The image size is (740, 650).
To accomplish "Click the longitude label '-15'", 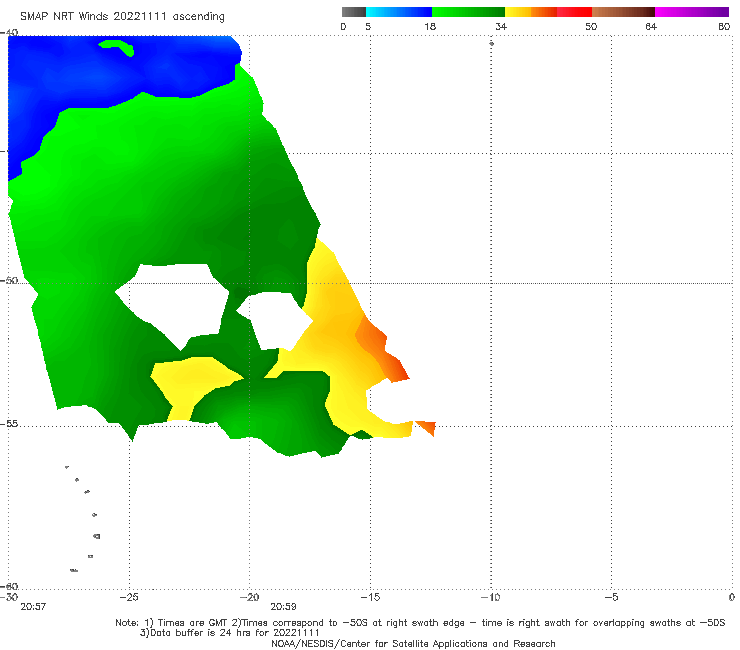I will pos(370,597).
